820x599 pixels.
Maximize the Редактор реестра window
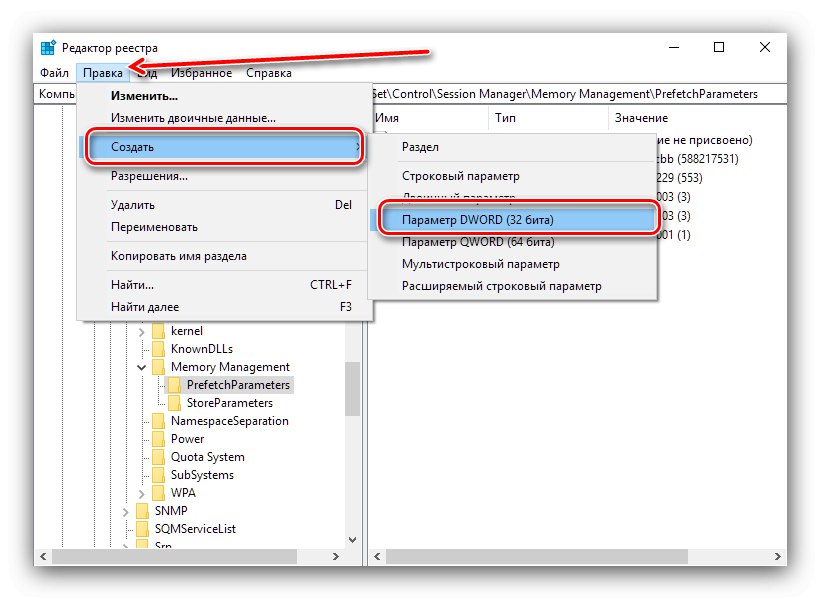(x=719, y=48)
